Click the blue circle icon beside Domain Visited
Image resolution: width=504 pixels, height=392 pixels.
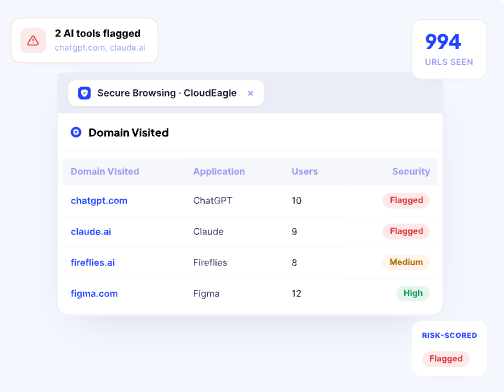76,132
